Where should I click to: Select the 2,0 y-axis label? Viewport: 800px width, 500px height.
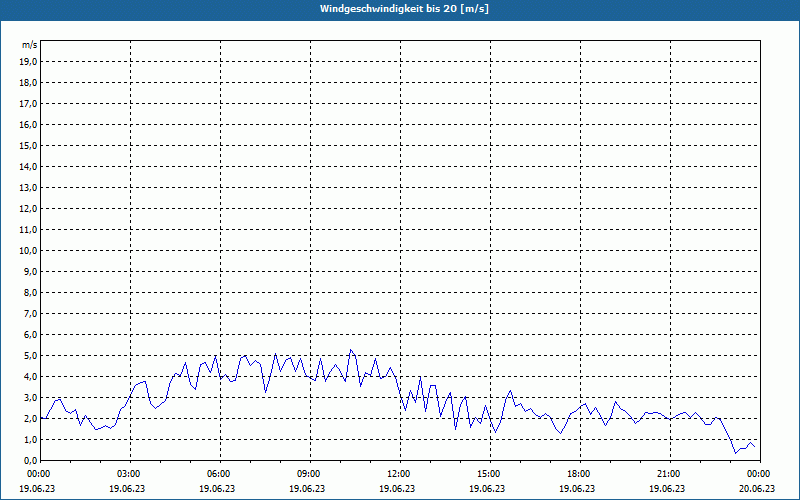[x=31, y=418]
